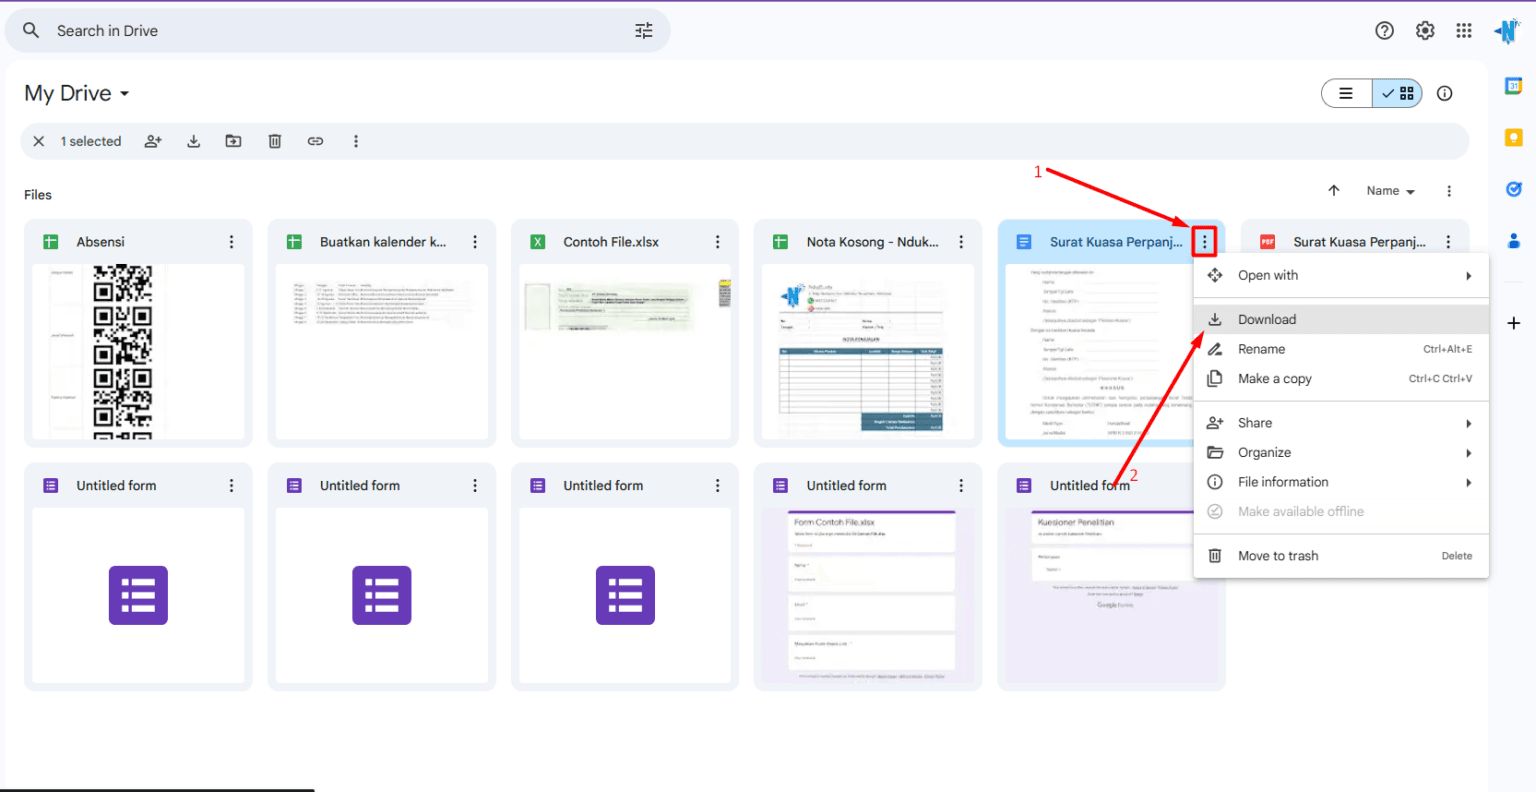Toggle the details pane open

click(1444, 93)
